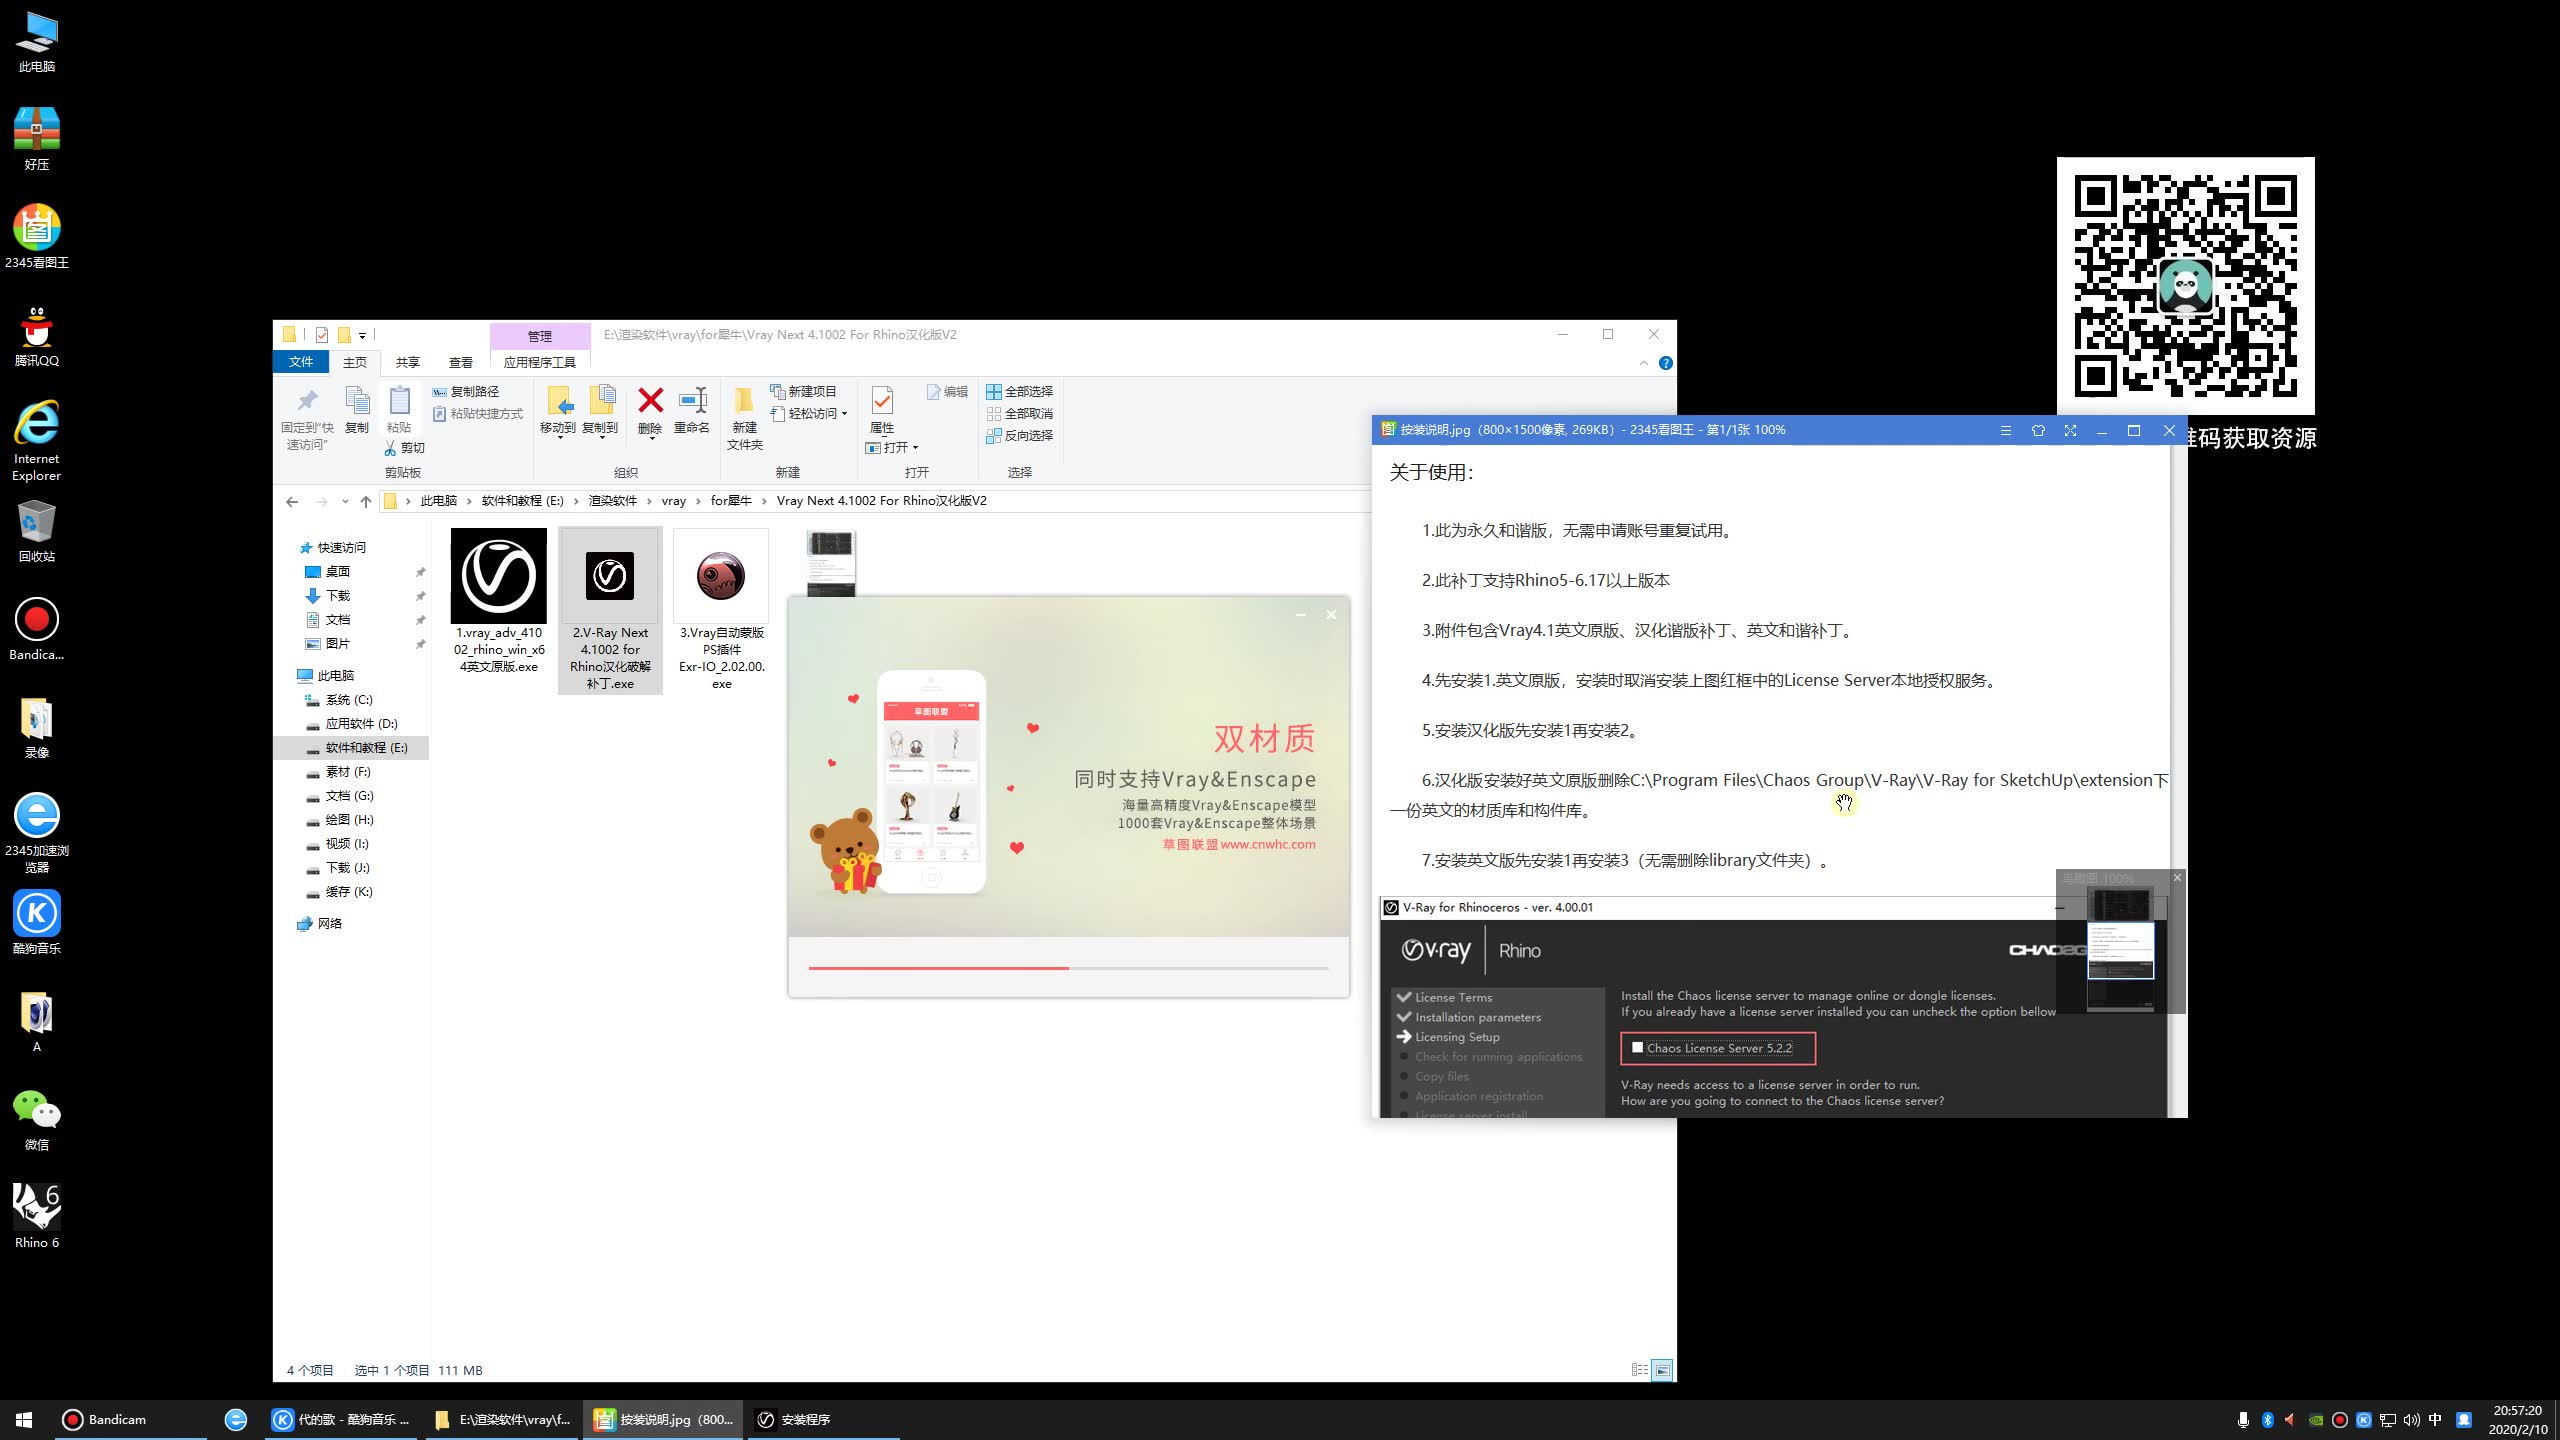The width and height of the screenshot is (2560, 1440).
Task: Click Bluetooth icon in system tray
Action: (x=2267, y=1420)
